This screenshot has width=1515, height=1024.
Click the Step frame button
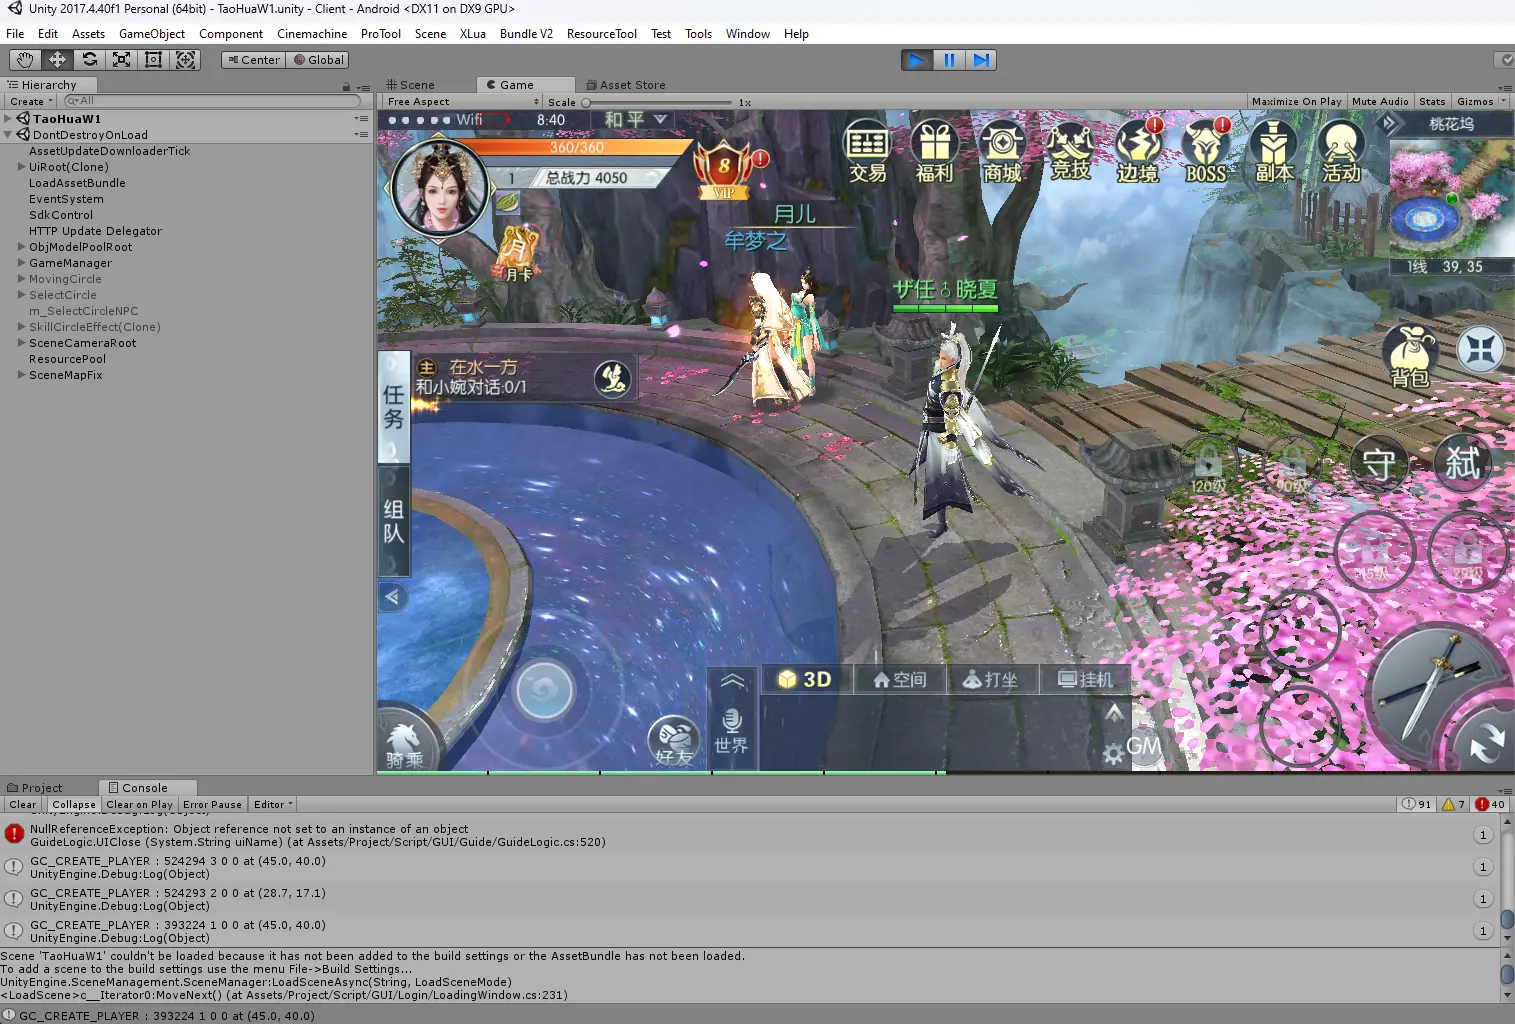982,60
